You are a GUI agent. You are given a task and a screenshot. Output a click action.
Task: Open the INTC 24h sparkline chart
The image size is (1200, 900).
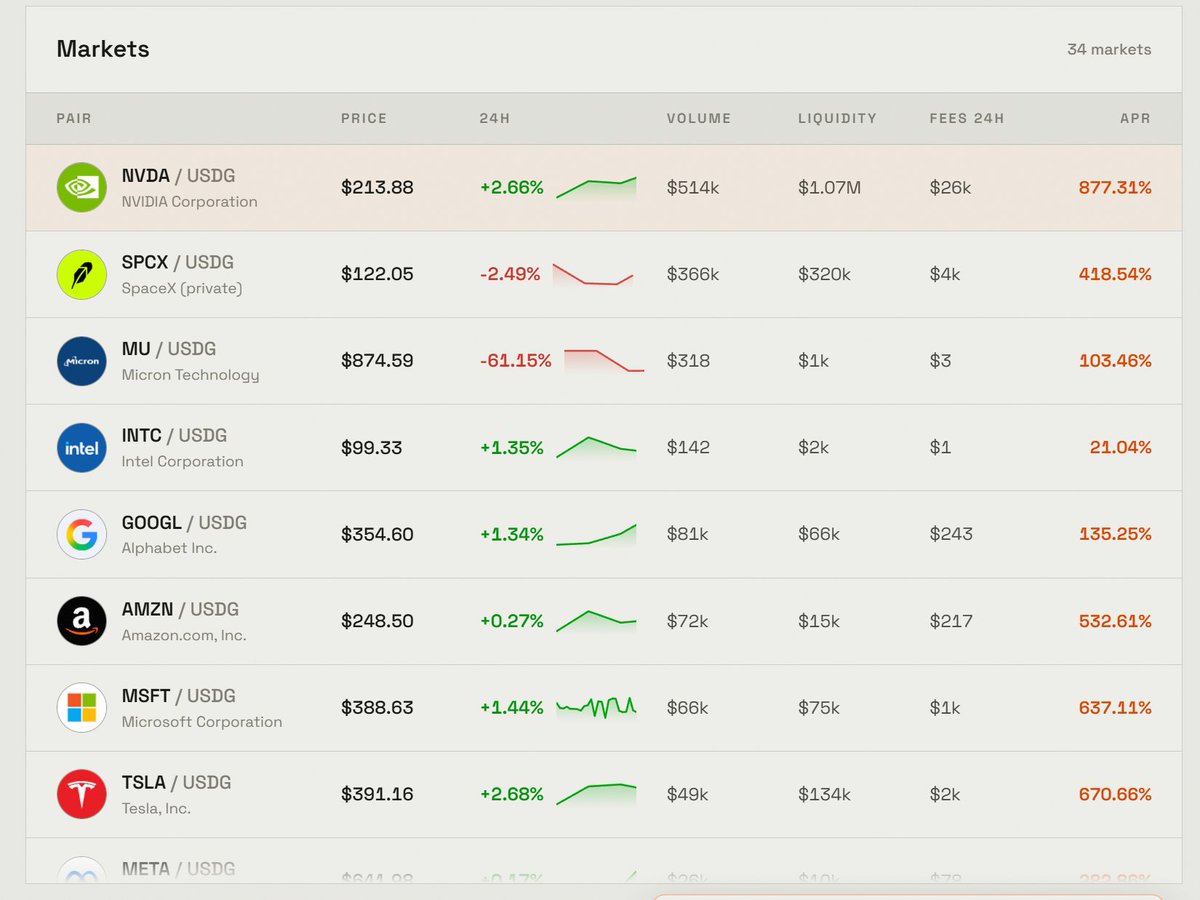pyautogui.click(x=596, y=448)
